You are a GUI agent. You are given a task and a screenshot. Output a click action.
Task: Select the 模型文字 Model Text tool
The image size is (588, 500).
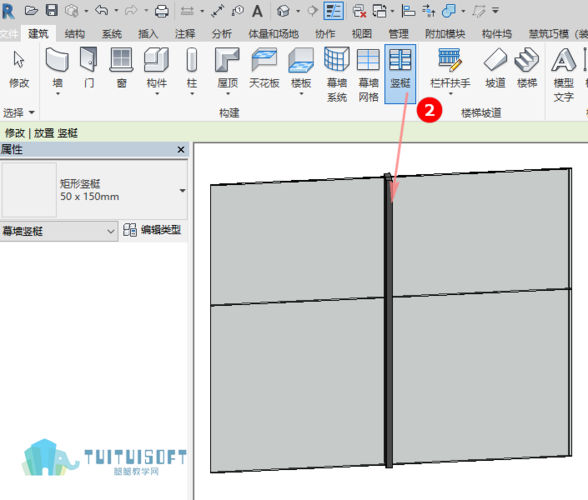[564, 74]
